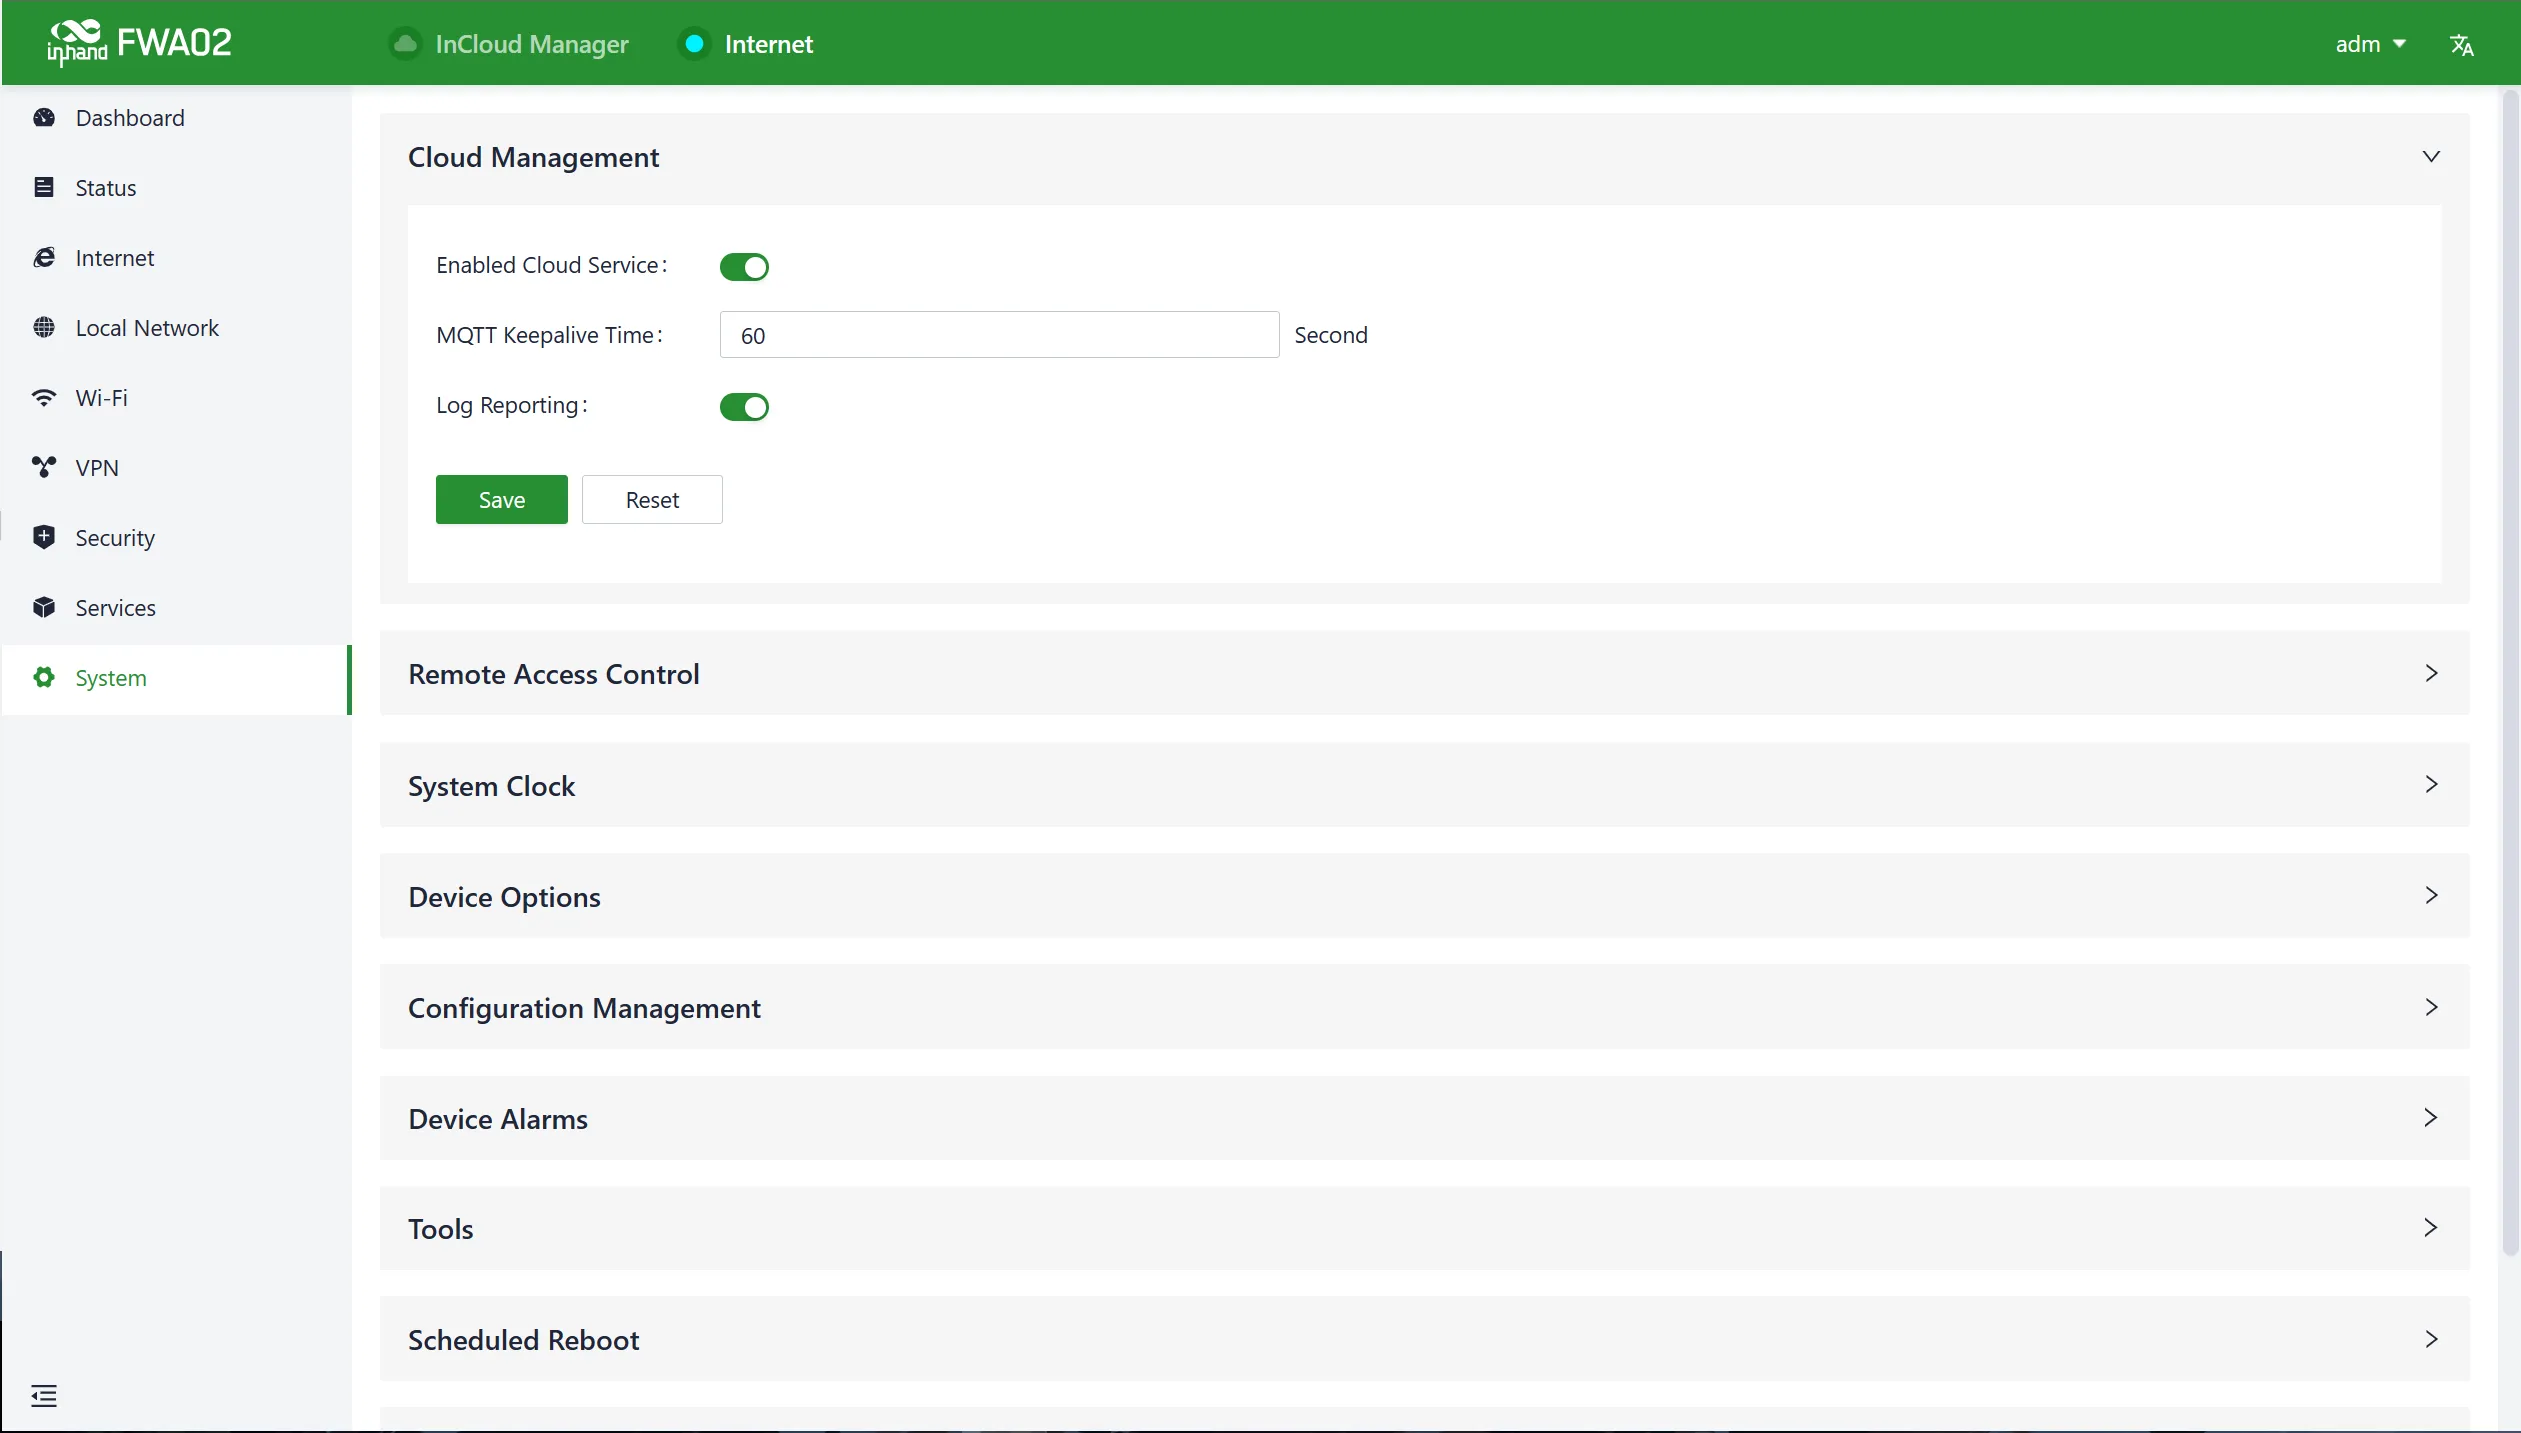
Task: Open the VPN menu item
Action: click(x=176, y=468)
